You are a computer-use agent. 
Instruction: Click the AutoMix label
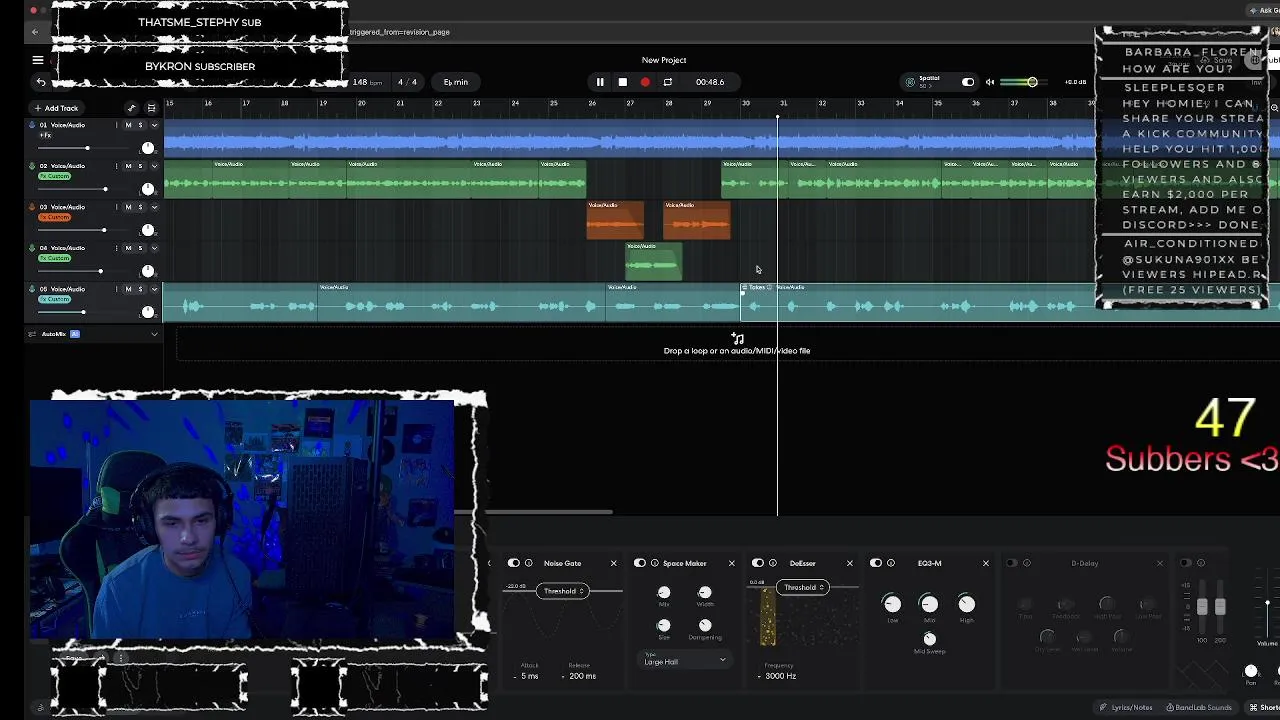coord(54,334)
